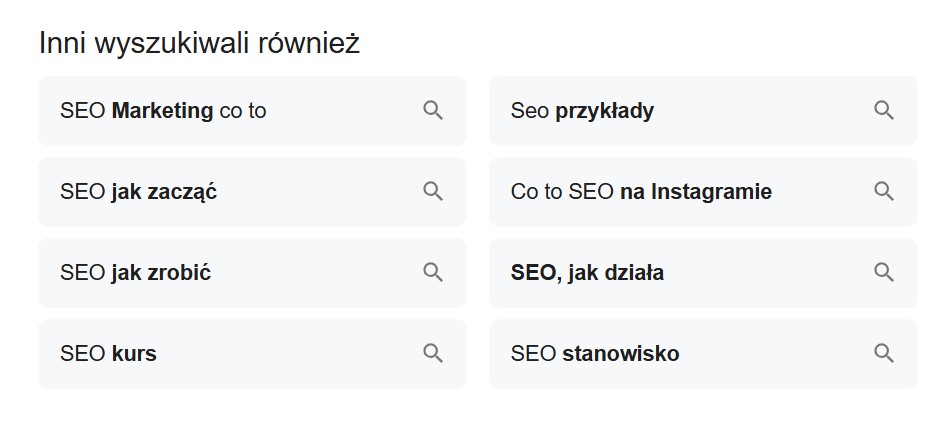Screen dimensions: 937x425
Task: Click the search icon next to Seo przykłady
Action: tap(884, 110)
